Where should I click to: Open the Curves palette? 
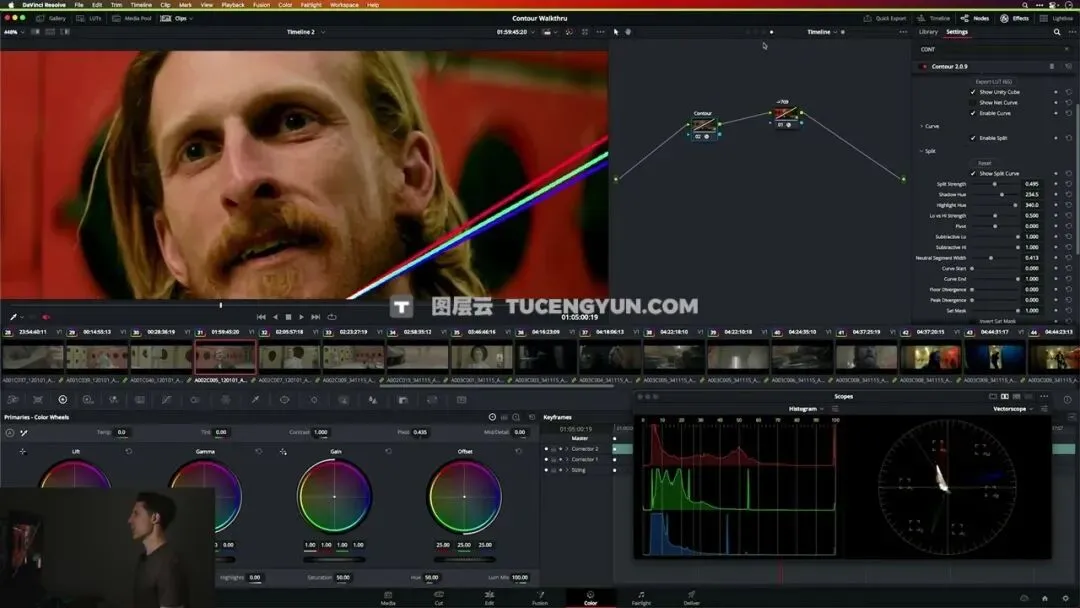(167, 399)
